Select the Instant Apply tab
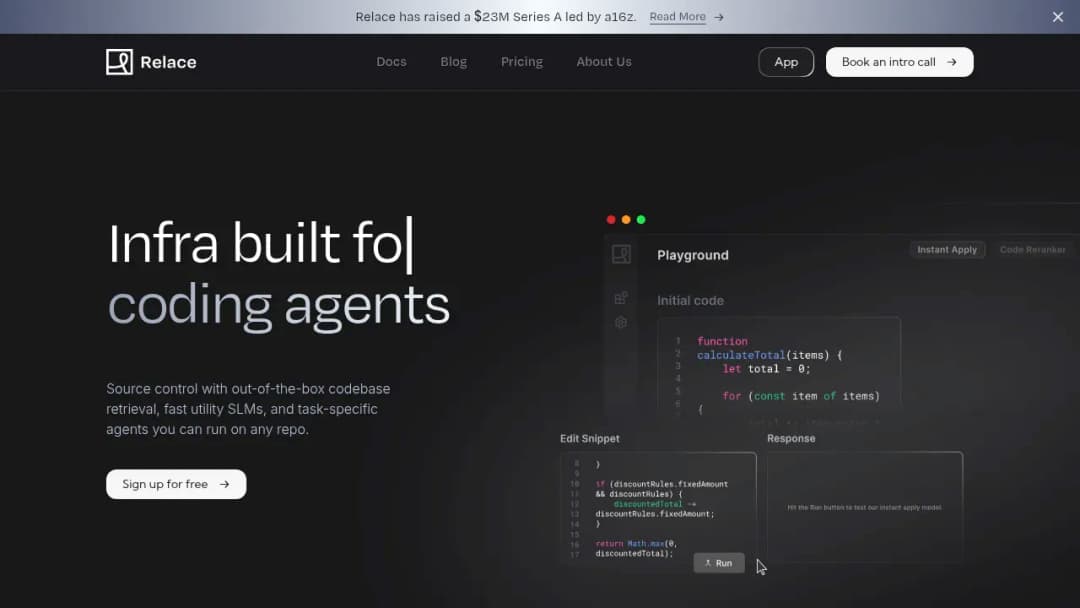The width and height of the screenshot is (1080, 608). click(x=947, y=249)
